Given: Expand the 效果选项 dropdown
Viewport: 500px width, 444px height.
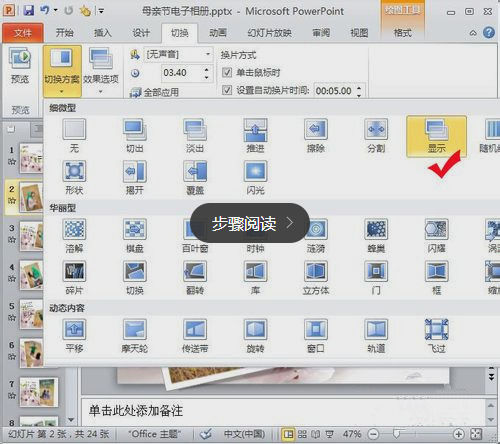Looking at the screenshot, I should click(101, 71).
